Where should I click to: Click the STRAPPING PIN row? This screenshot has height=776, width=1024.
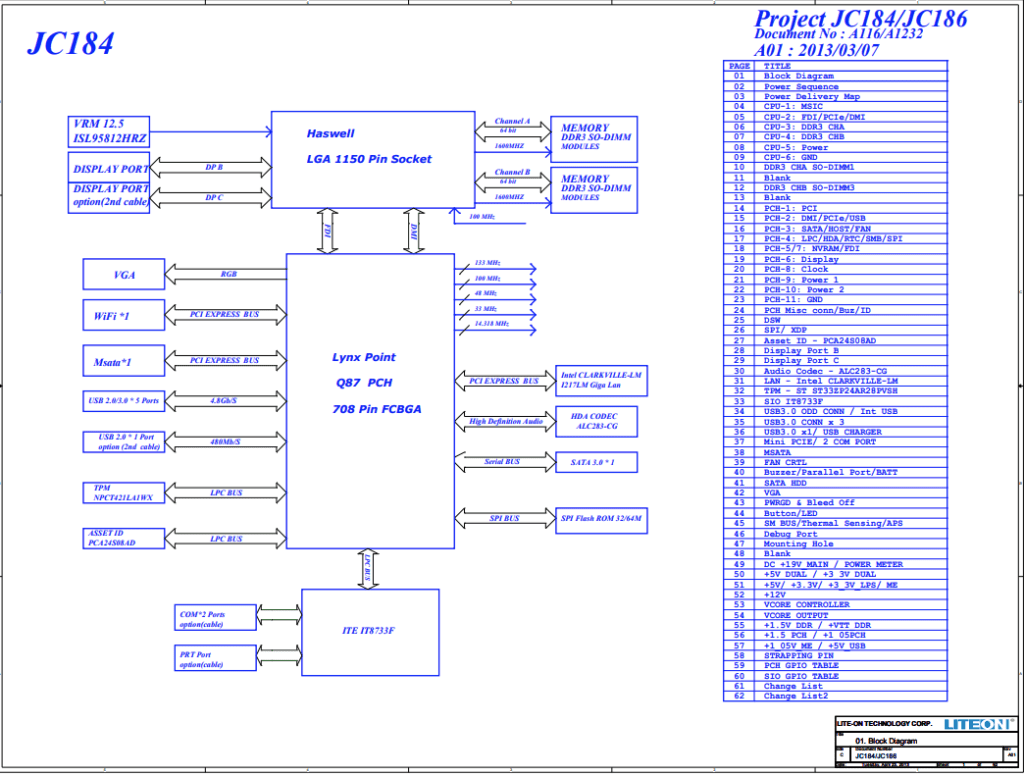click(835, 656)
